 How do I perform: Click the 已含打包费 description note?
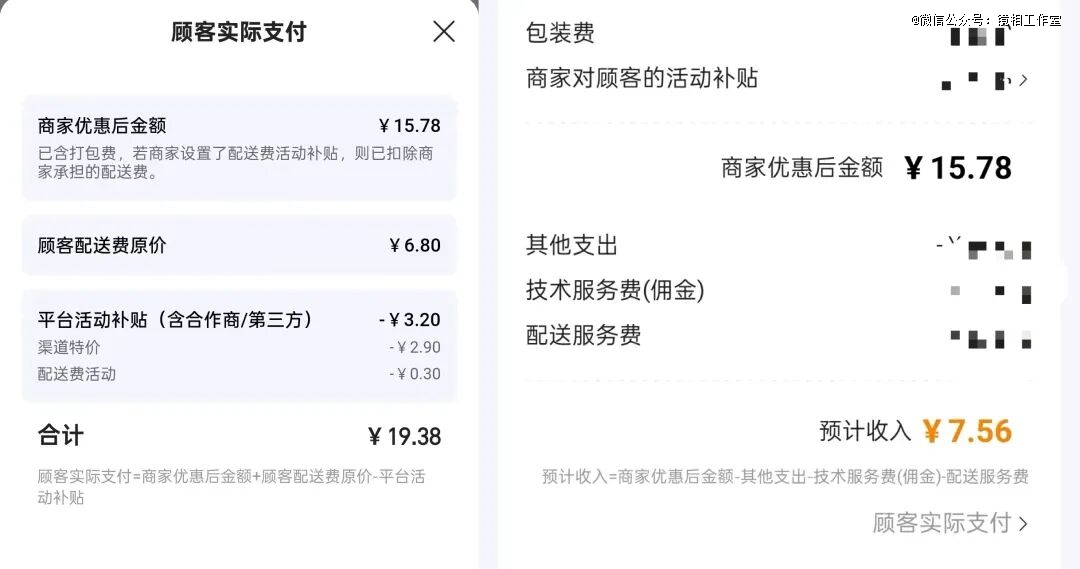pos(235,163)
